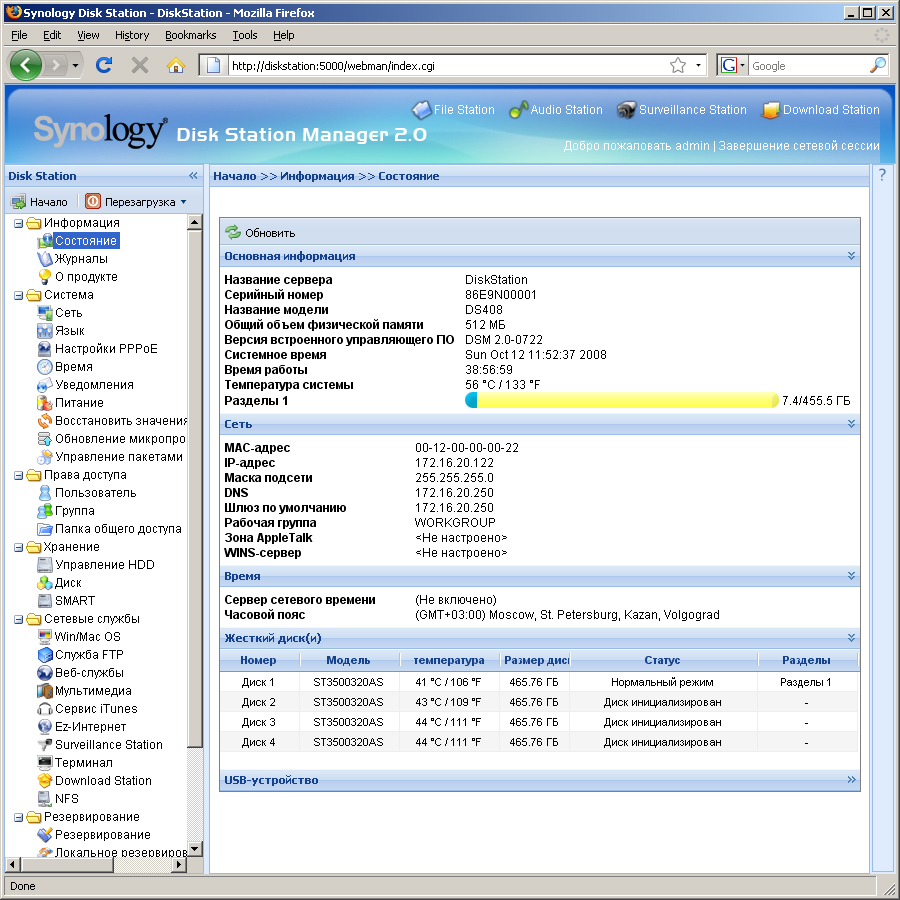This screenshot has height=900, width=900.
Task: Open Download Station icon in header
Action: [770, 110]
